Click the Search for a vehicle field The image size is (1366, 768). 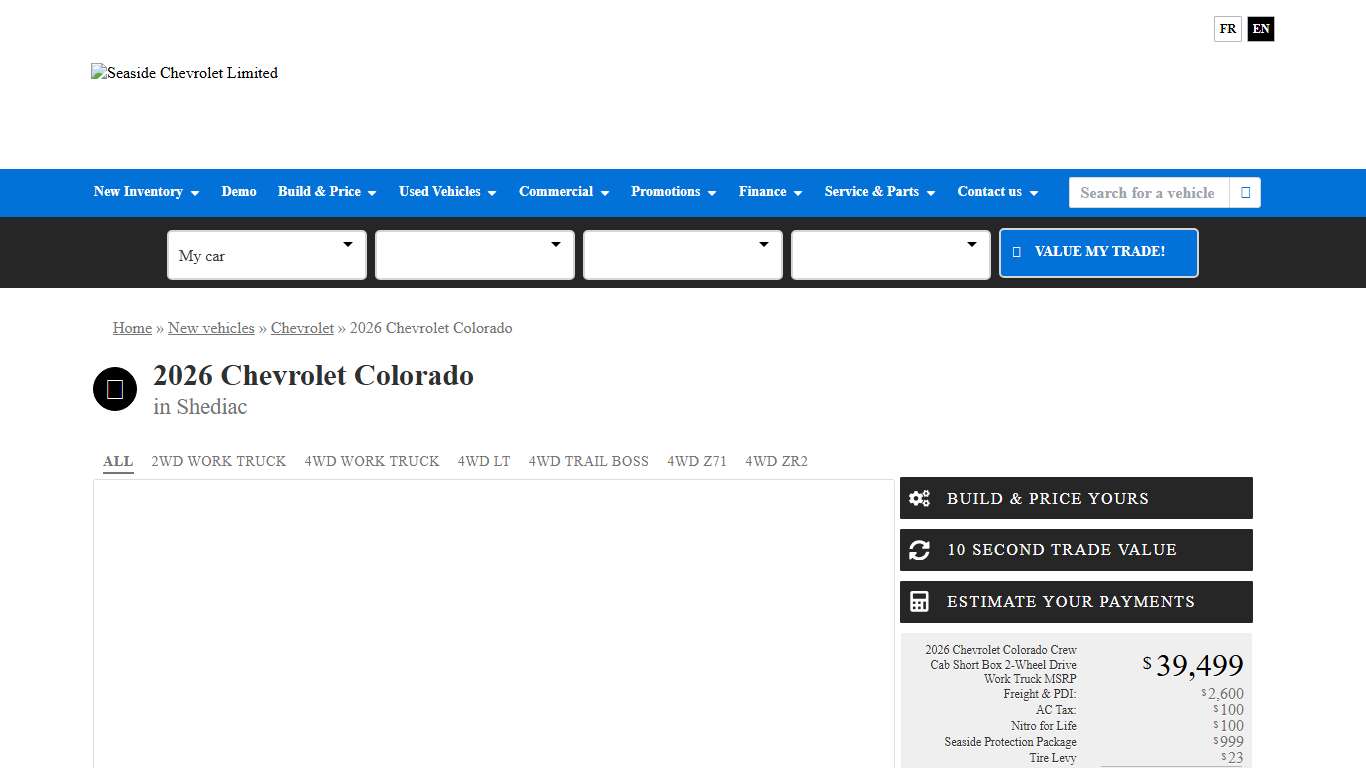click(x=1148, y=193)
